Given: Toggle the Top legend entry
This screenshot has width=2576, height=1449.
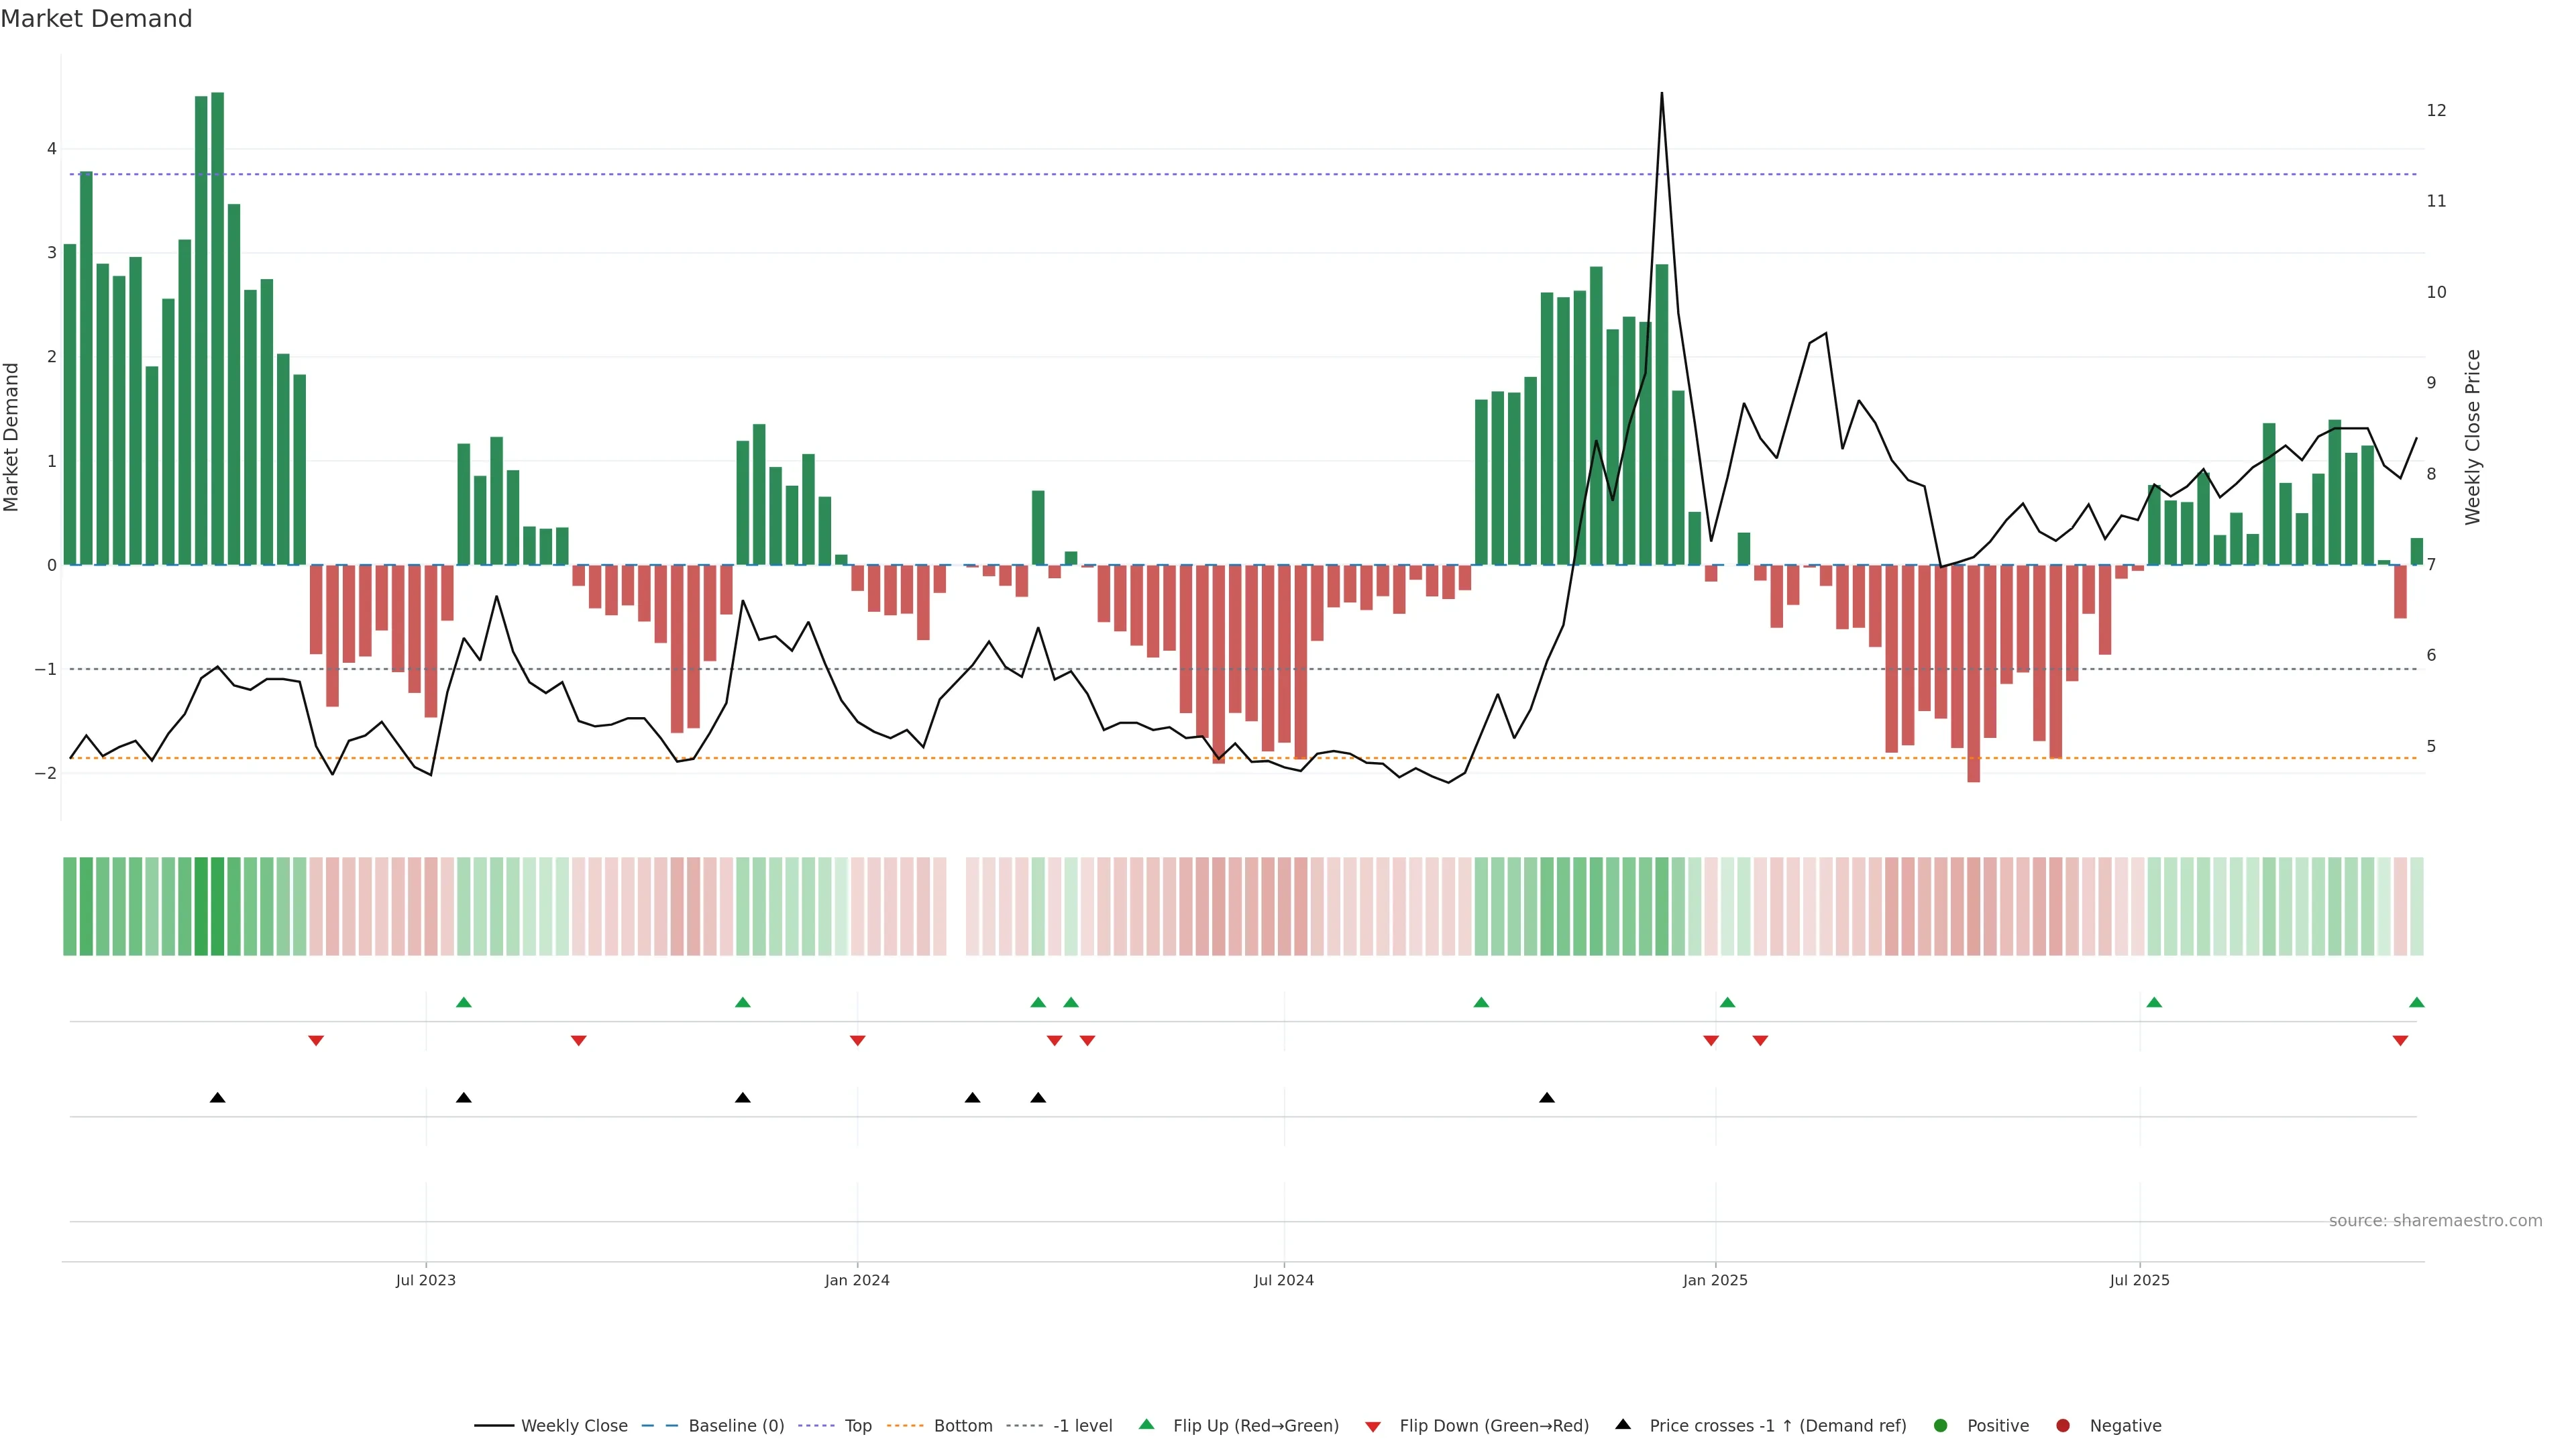Looking at the screenshot, I should (x=857, y=1425).
